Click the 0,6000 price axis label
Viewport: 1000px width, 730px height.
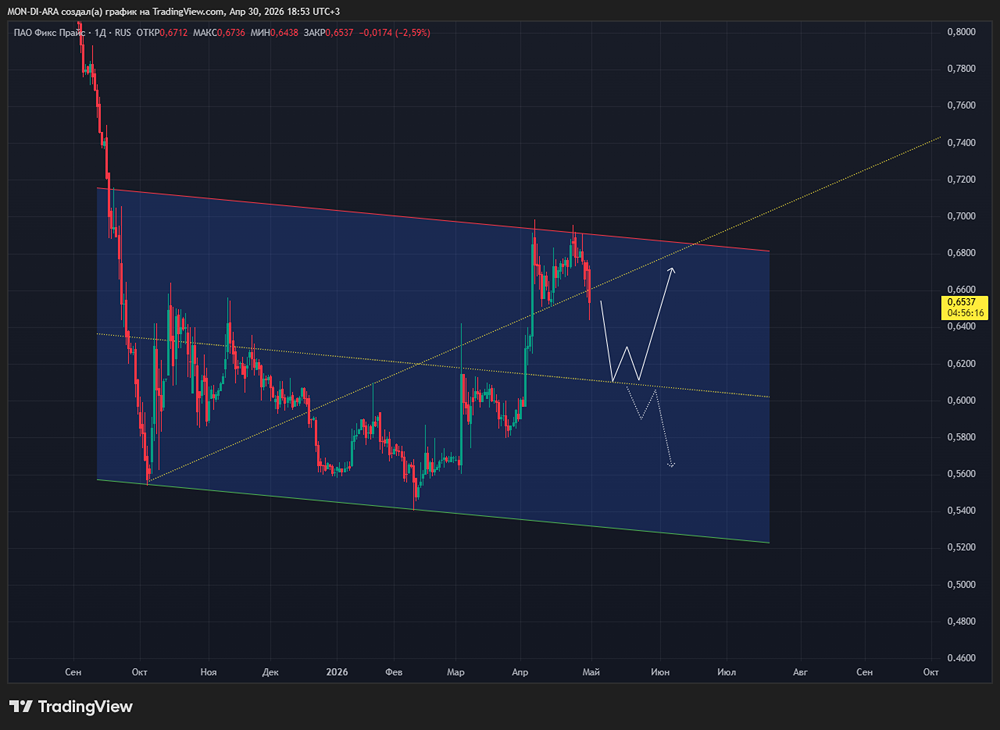click(x=961, y=400)
